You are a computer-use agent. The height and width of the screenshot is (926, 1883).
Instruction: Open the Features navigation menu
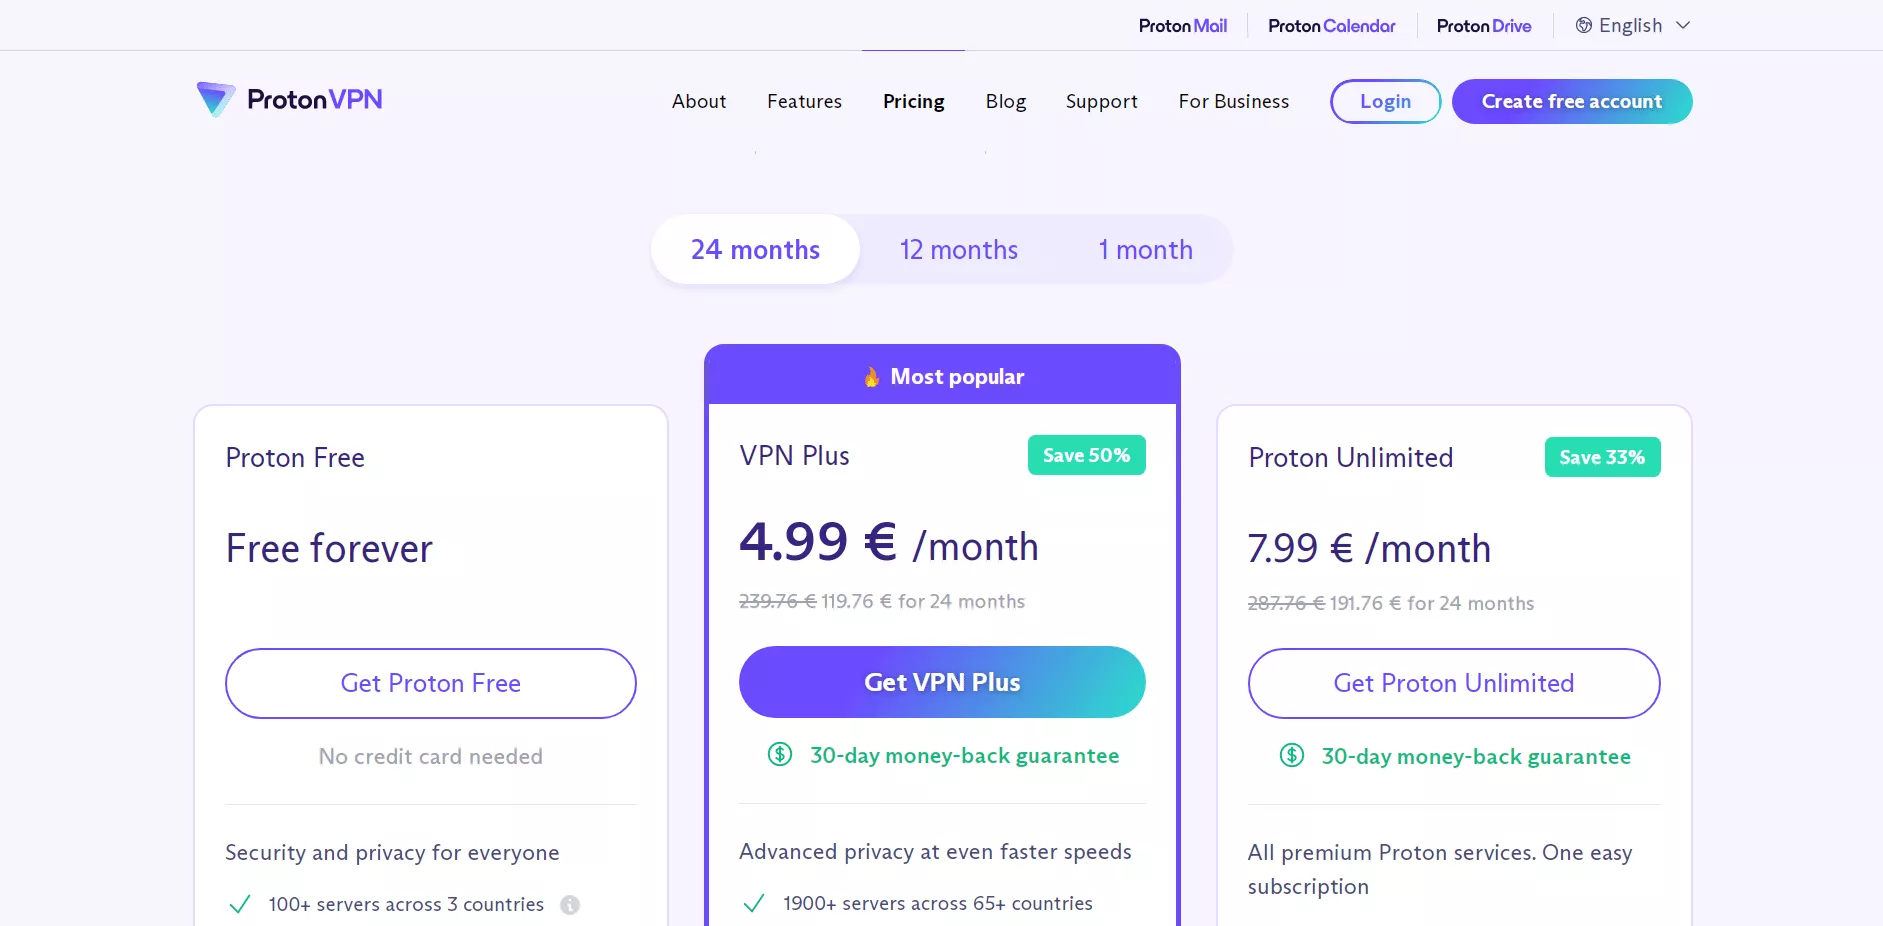[x=804, y=102]
